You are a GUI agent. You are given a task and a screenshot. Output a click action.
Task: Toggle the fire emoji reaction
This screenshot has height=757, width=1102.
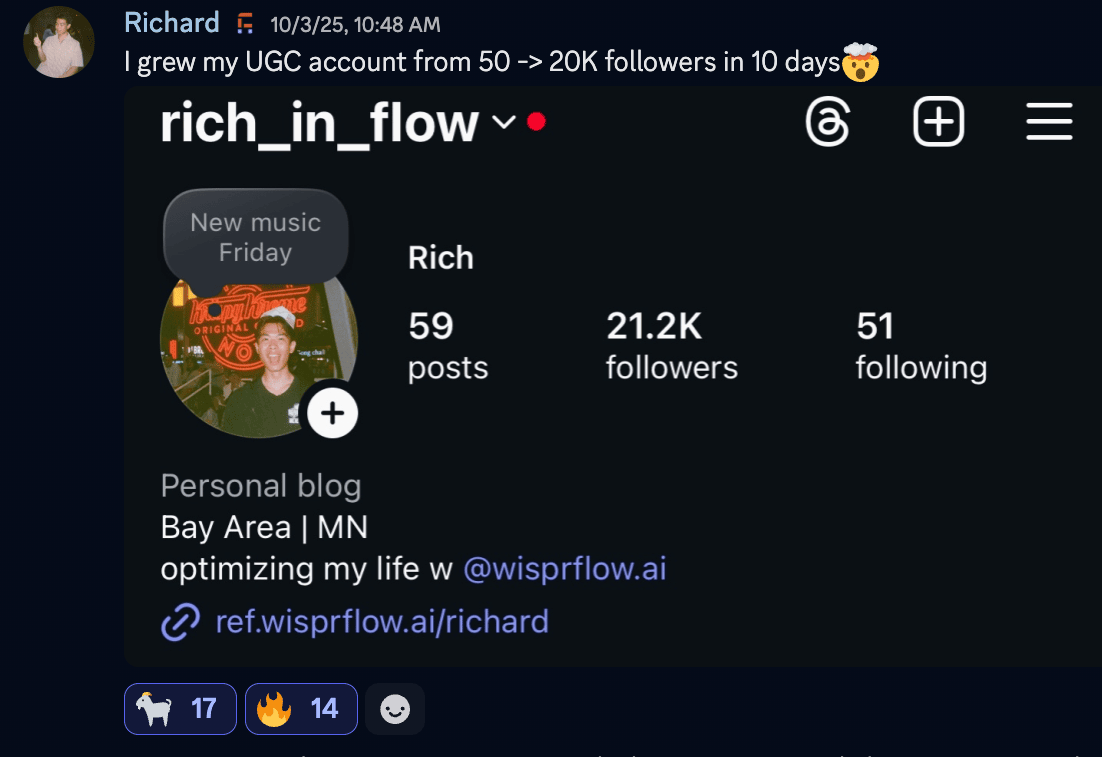click(x=301, y=709)
